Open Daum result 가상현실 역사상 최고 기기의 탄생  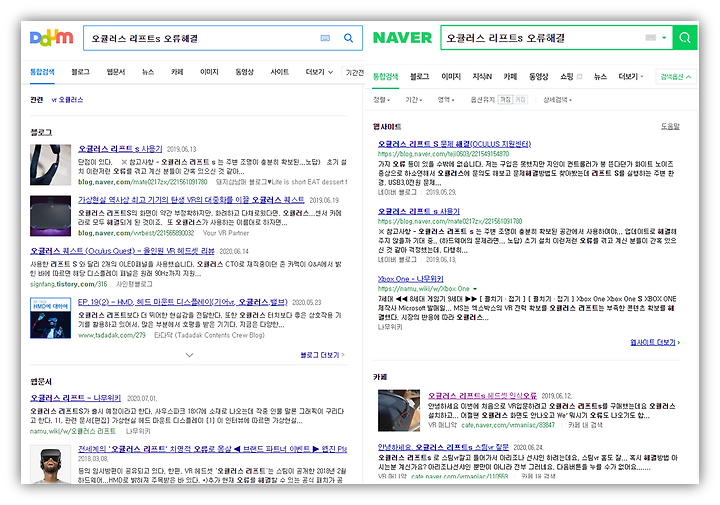191,200
